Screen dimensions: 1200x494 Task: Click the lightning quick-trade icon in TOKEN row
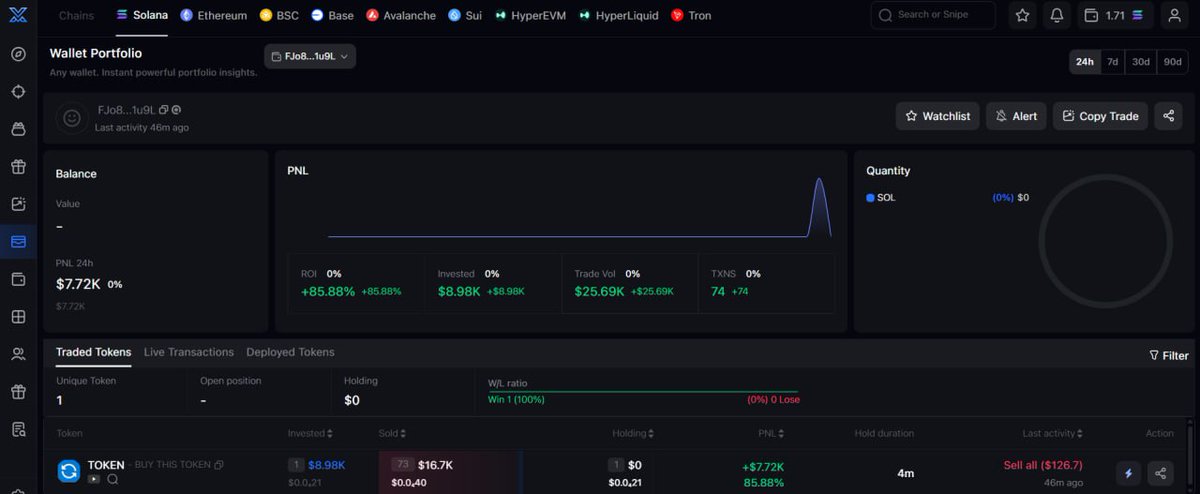(x=1128, y=473)
